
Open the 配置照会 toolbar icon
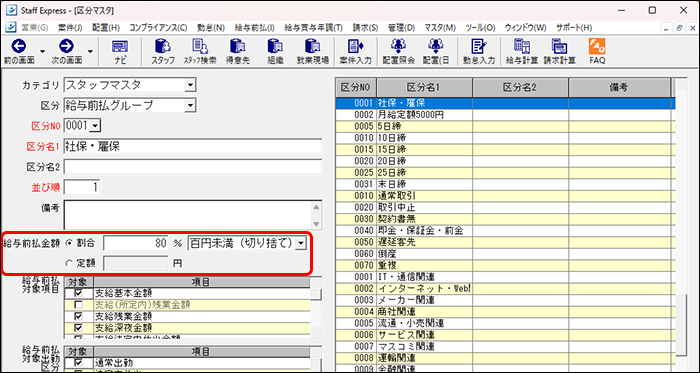[x=398, y=47]
